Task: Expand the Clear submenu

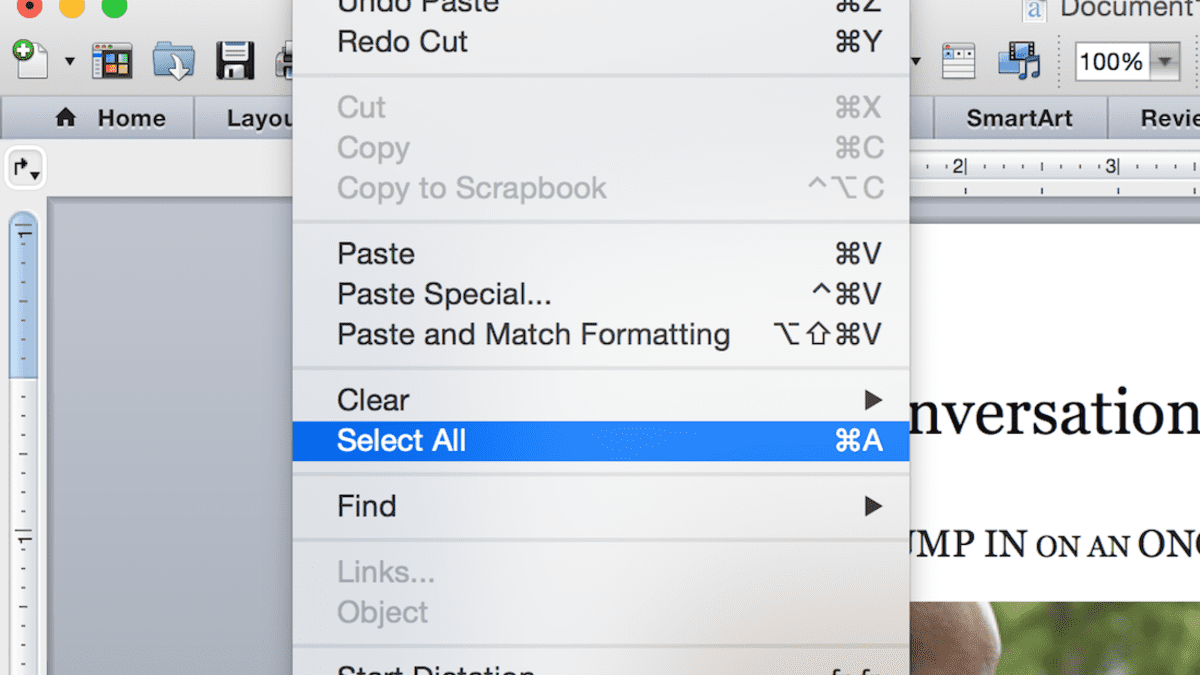Action: (x=600, y=400)
